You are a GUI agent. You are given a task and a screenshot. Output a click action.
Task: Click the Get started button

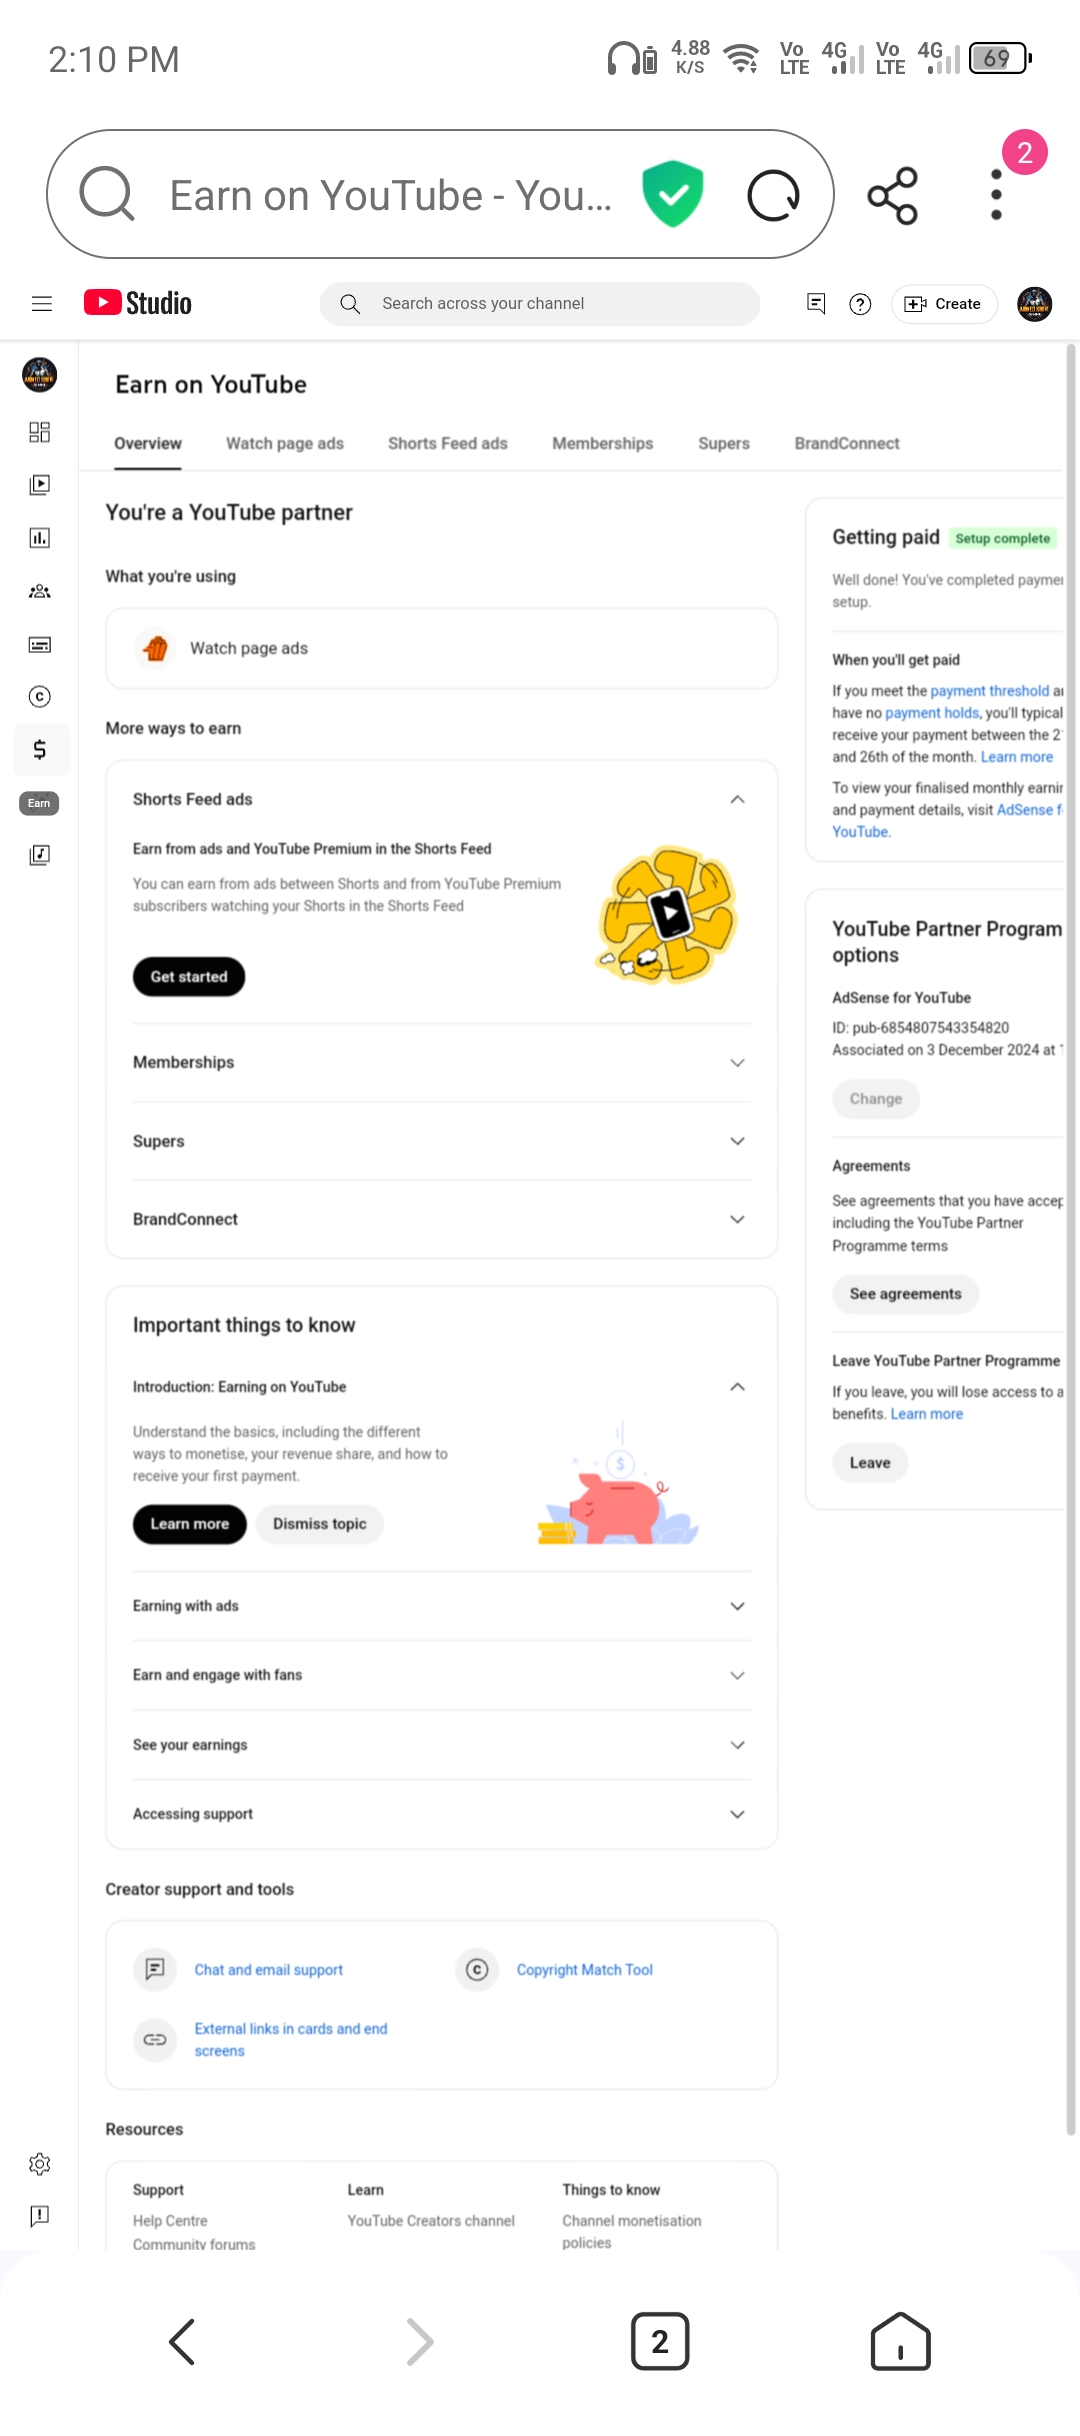[189, 977]
